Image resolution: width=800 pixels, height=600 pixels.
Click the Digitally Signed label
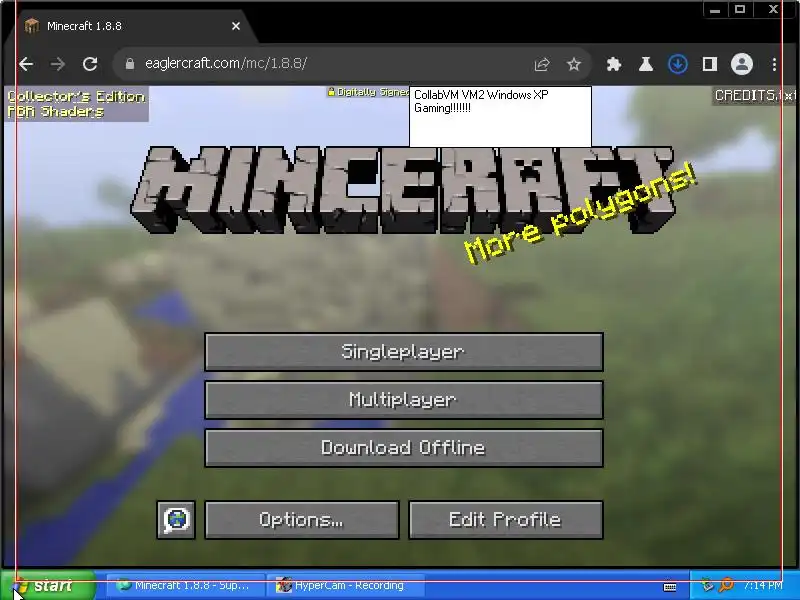pyautogui.click(x=368, y=92)
